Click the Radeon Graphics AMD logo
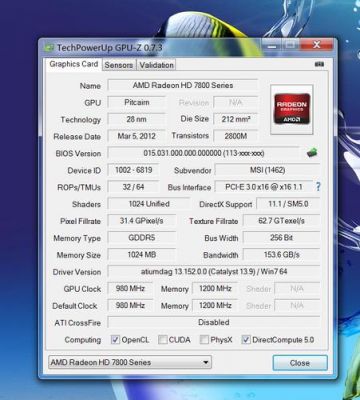 click(292, 109)
